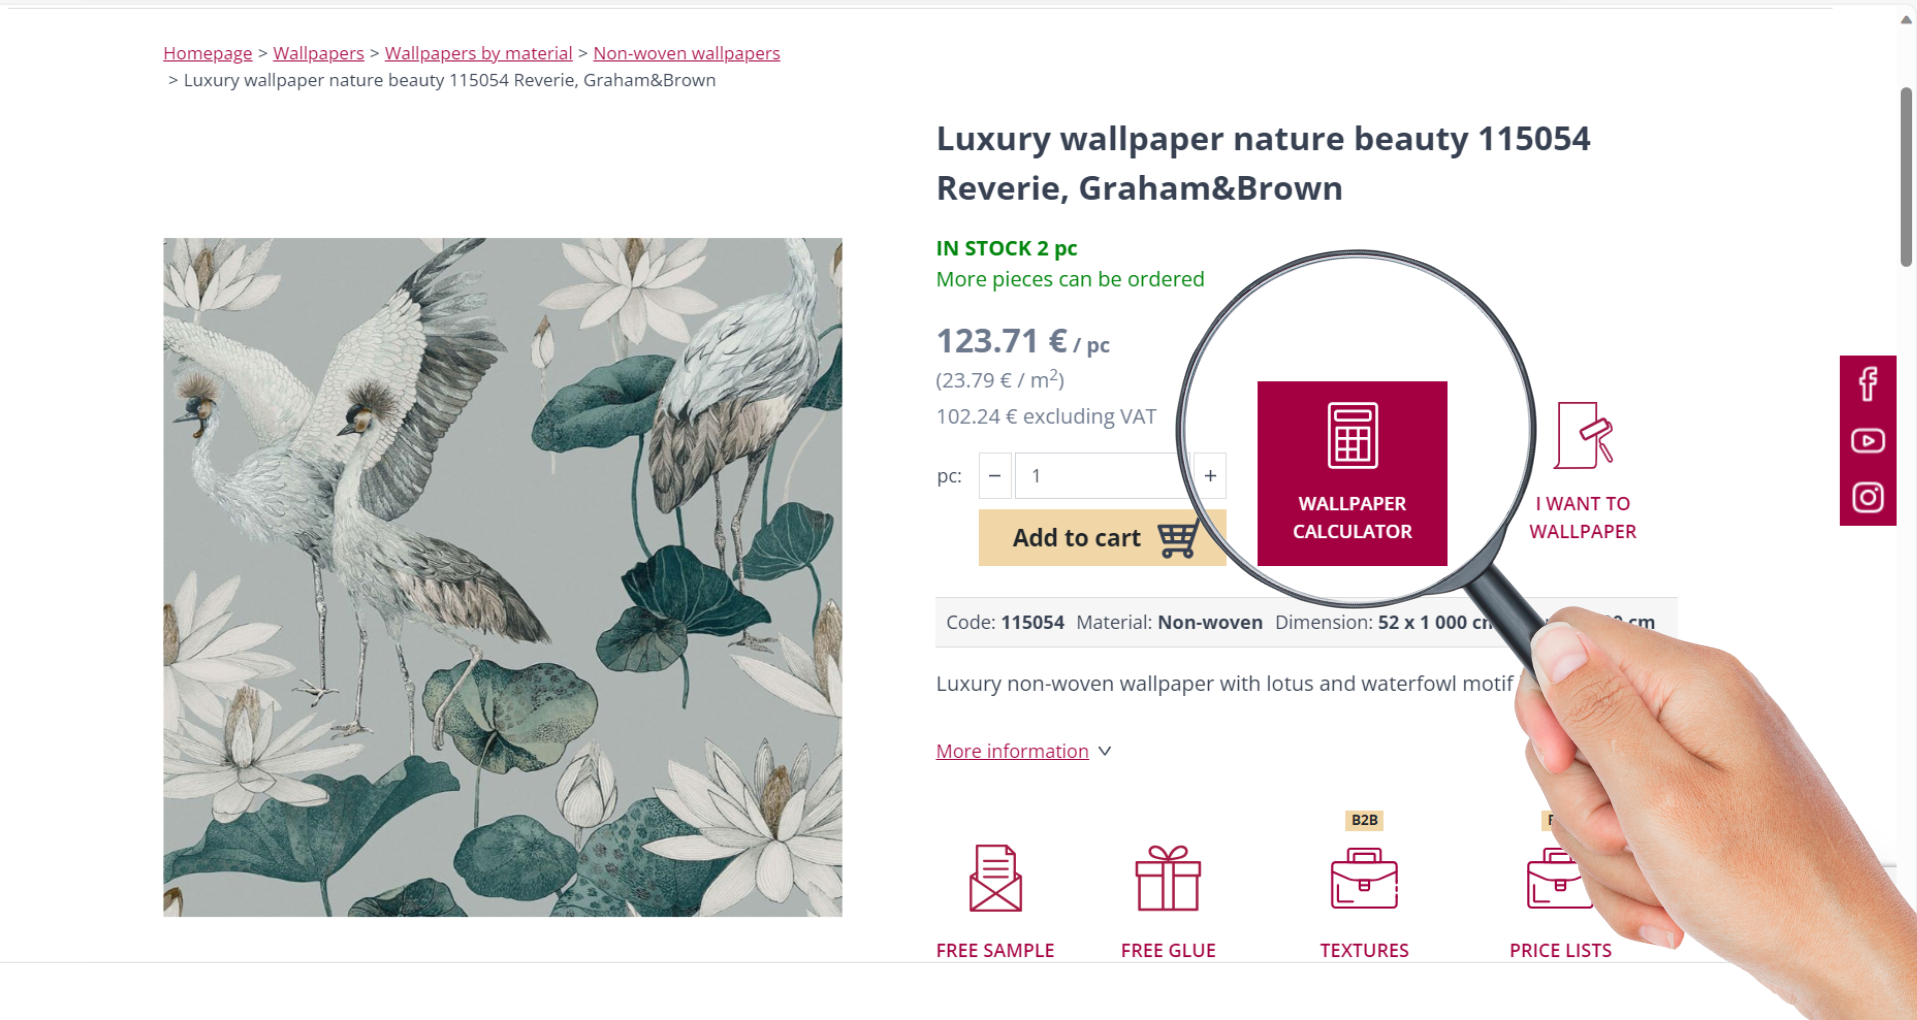1917x1020 pixels.
Task: Open the Wallpapers breadcrumb link
Action: pyautogui.click(x=318, y=53)
